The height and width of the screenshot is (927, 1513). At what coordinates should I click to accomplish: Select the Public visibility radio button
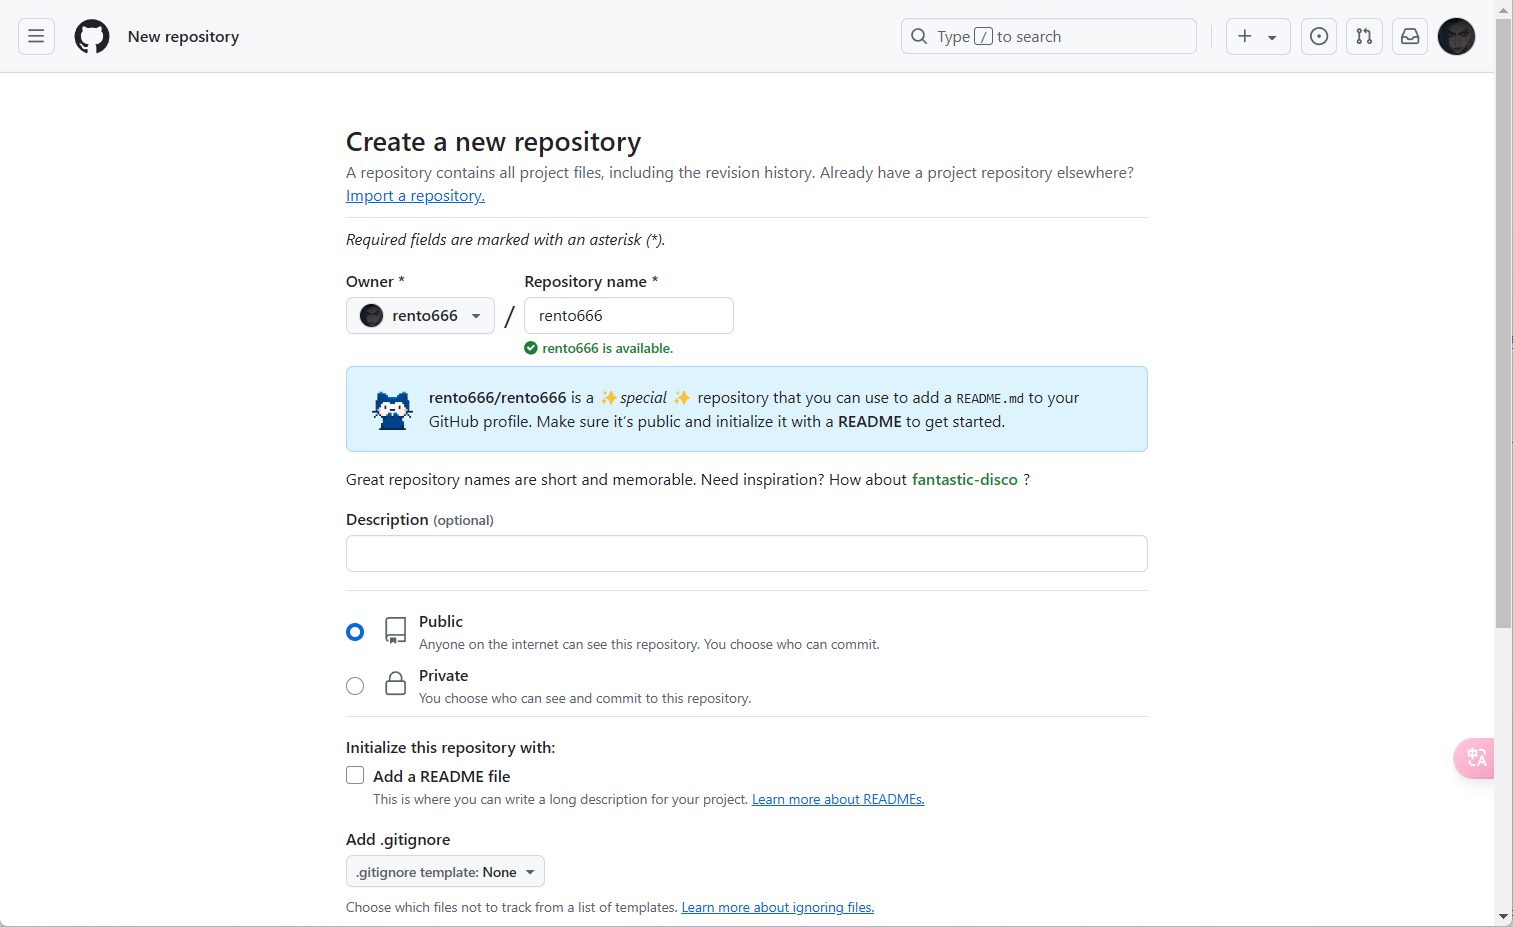[355, 632]
